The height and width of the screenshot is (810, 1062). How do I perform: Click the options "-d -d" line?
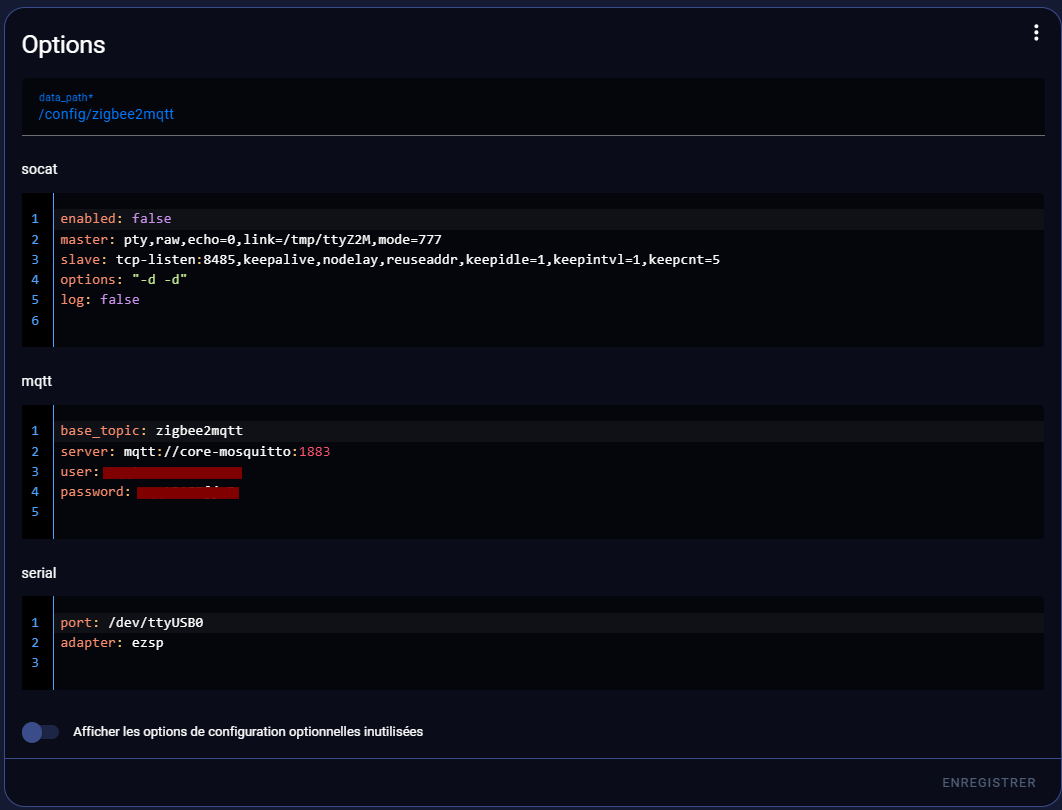(549, 280)
